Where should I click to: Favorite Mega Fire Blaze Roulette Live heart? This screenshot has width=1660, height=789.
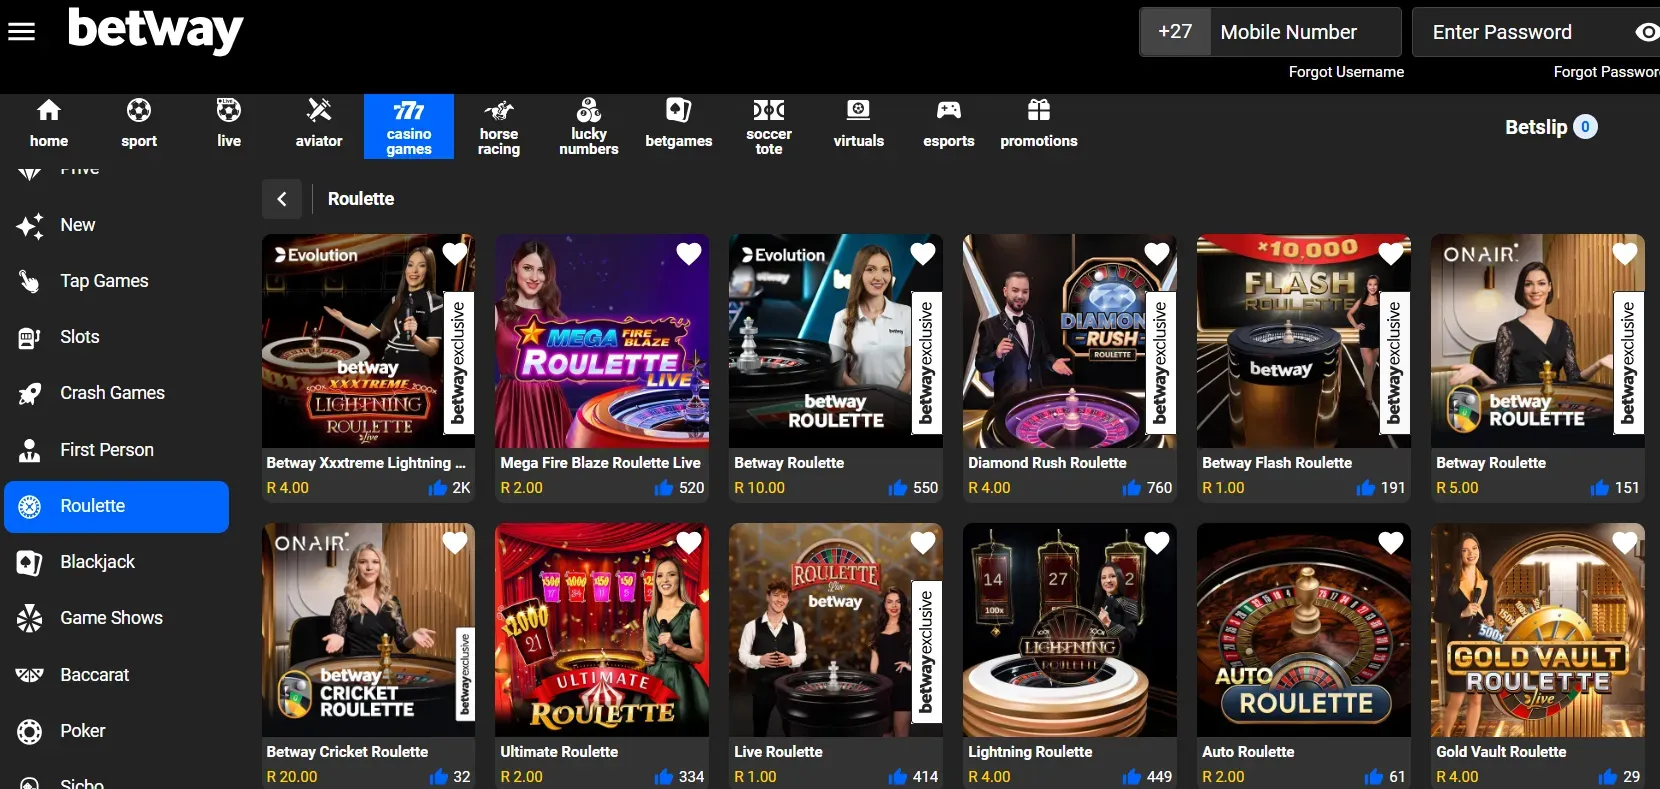click(689, 254)
